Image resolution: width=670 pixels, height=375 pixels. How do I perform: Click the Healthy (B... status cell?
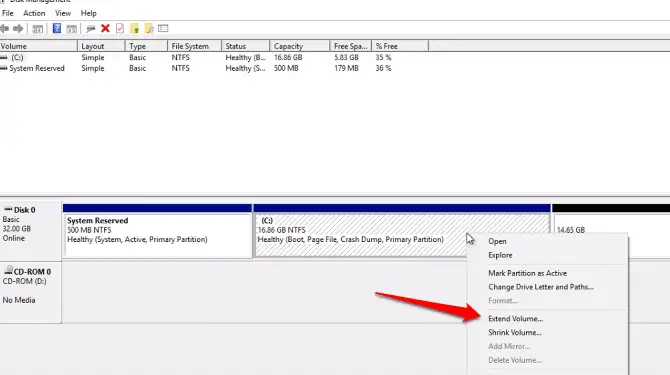[x=246, y=57]
